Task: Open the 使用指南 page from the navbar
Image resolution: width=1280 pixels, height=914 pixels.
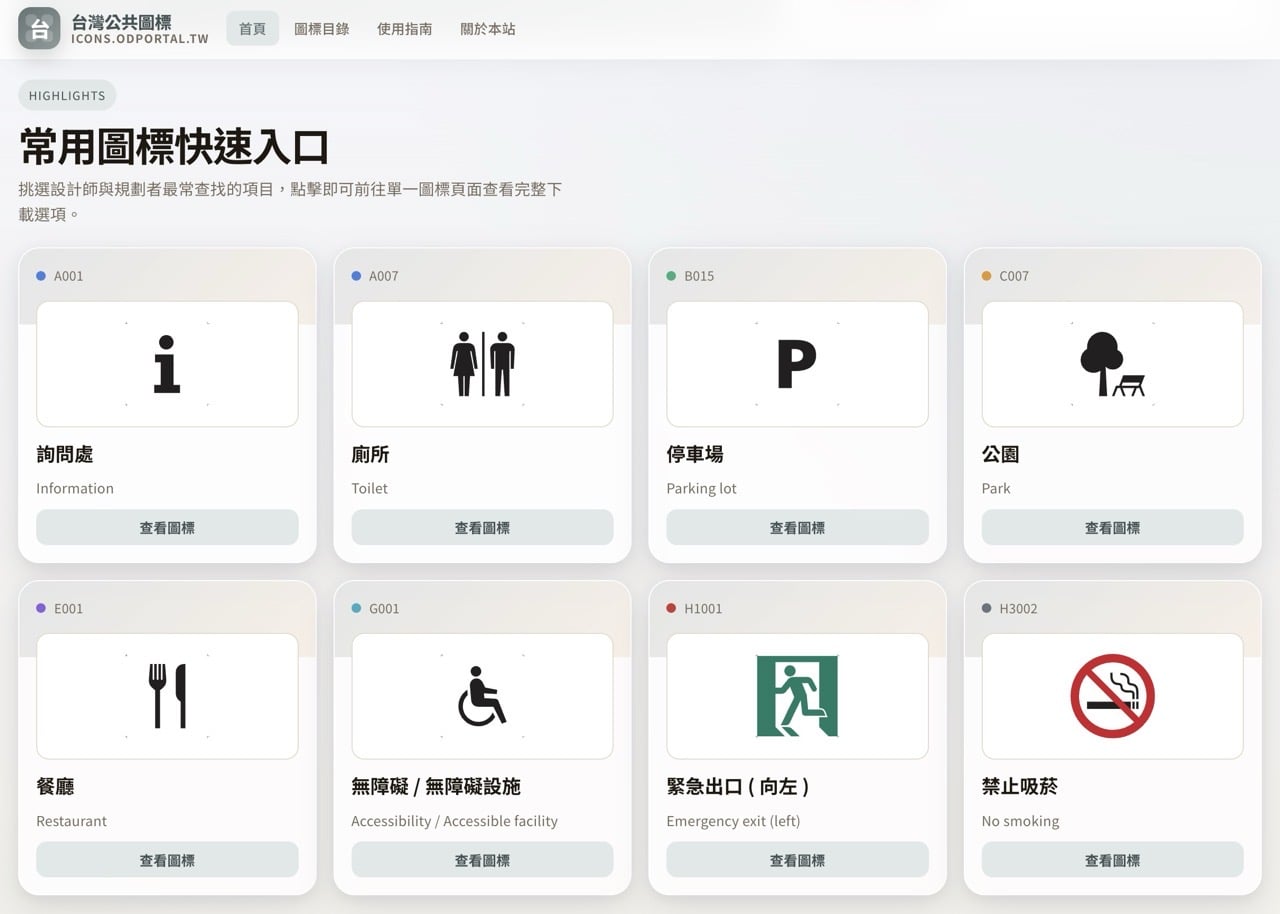Action: click(x=404, y=29)
